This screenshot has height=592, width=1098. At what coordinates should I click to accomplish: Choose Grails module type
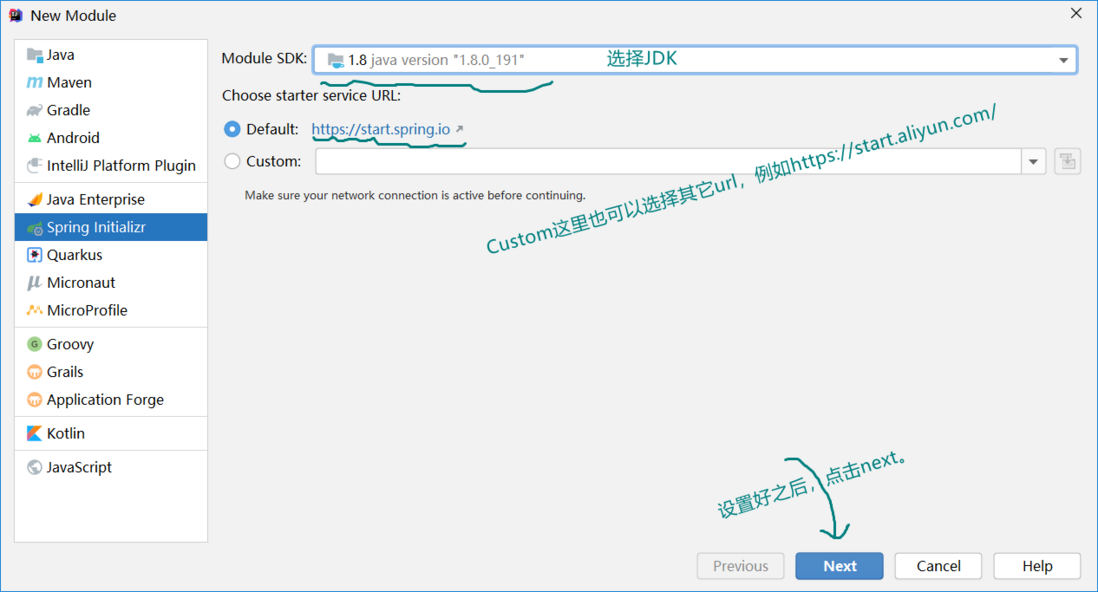(111, 372)
